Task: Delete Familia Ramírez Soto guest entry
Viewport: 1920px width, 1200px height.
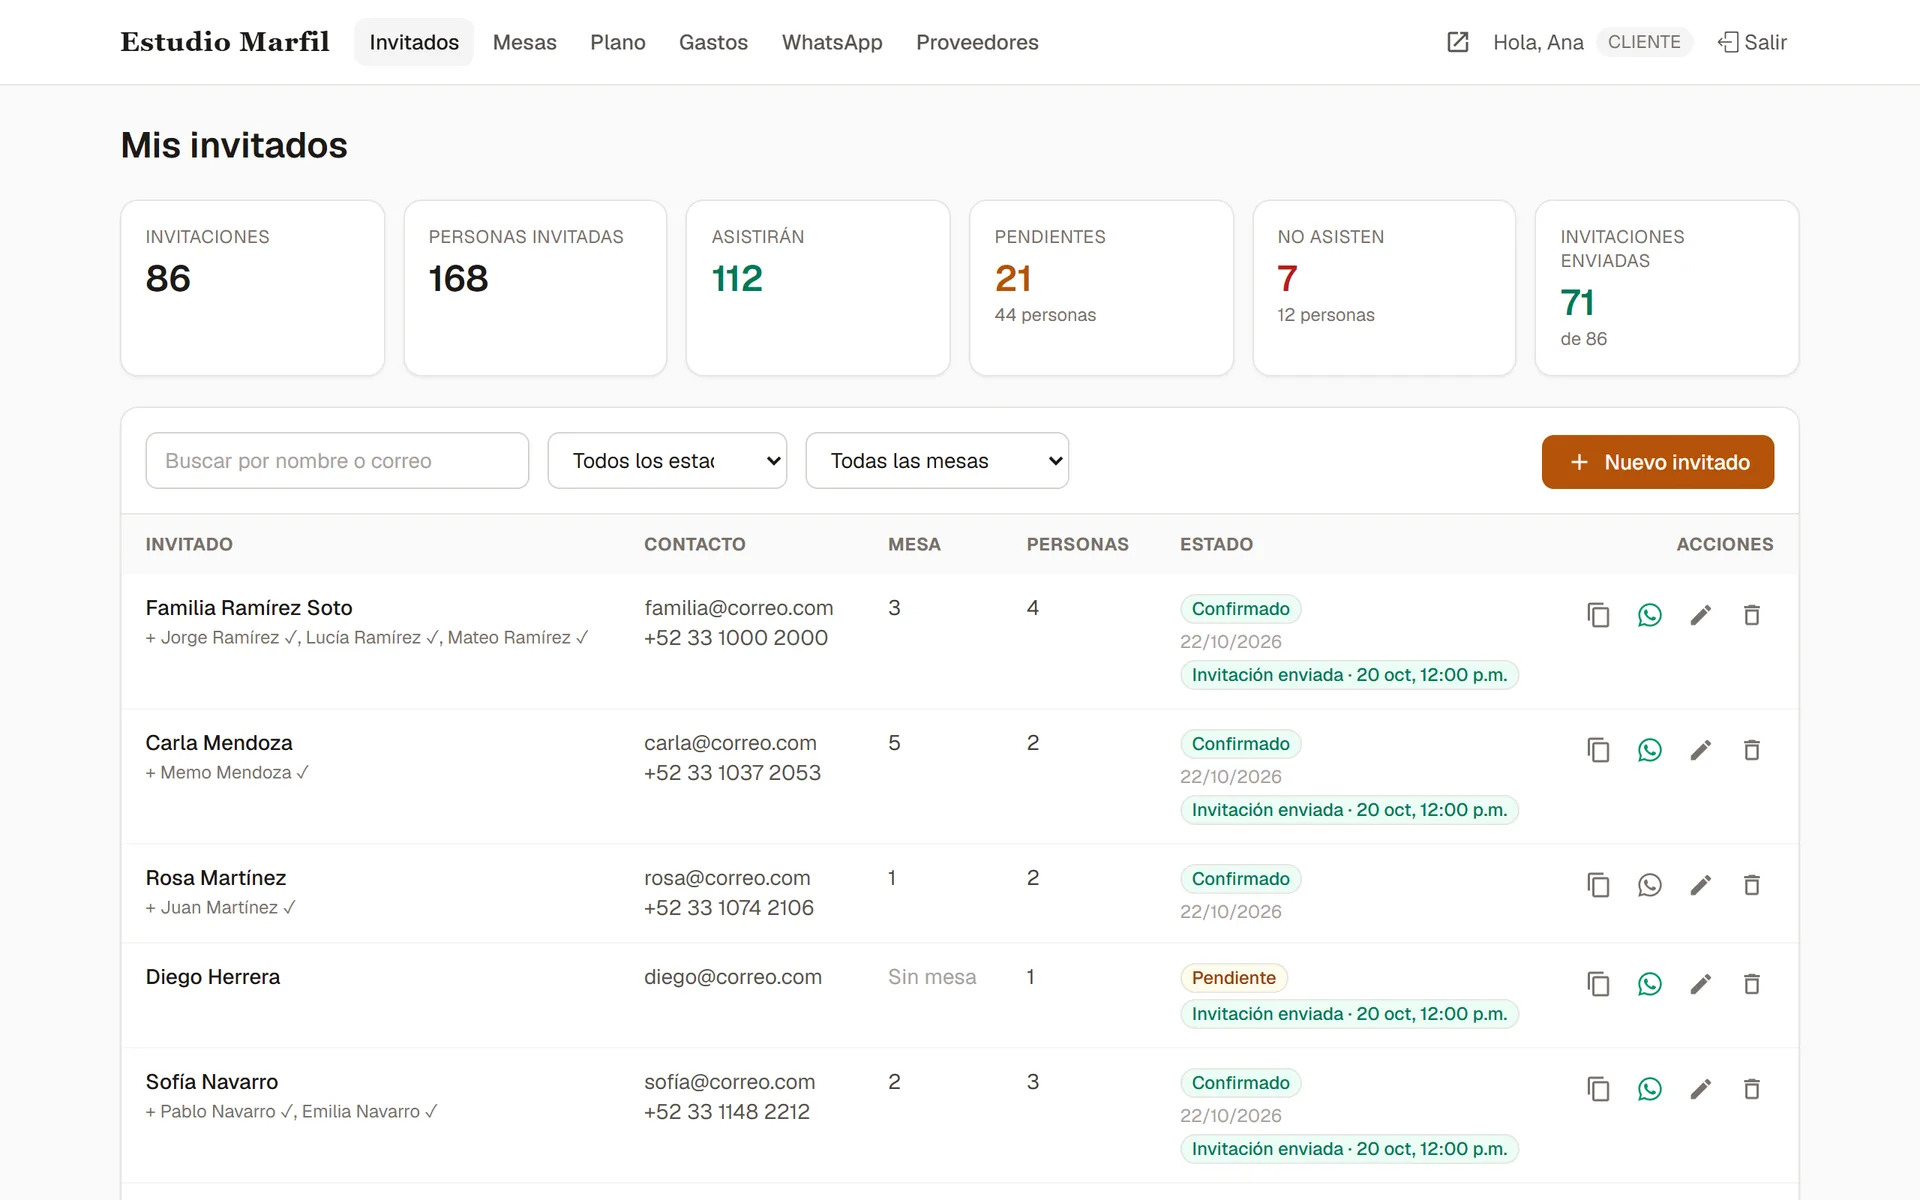Action: 1751,615
